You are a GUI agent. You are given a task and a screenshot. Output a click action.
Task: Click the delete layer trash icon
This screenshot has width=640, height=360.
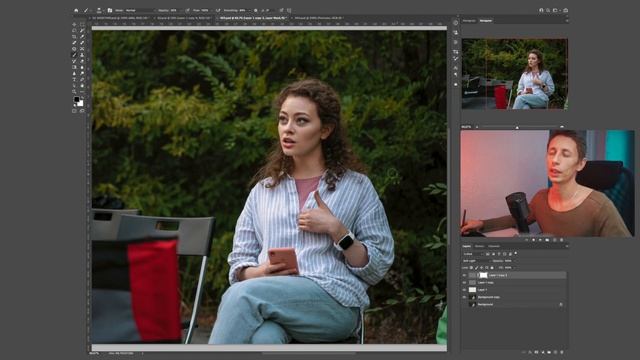pyautogui.click(x=562, y=352)
